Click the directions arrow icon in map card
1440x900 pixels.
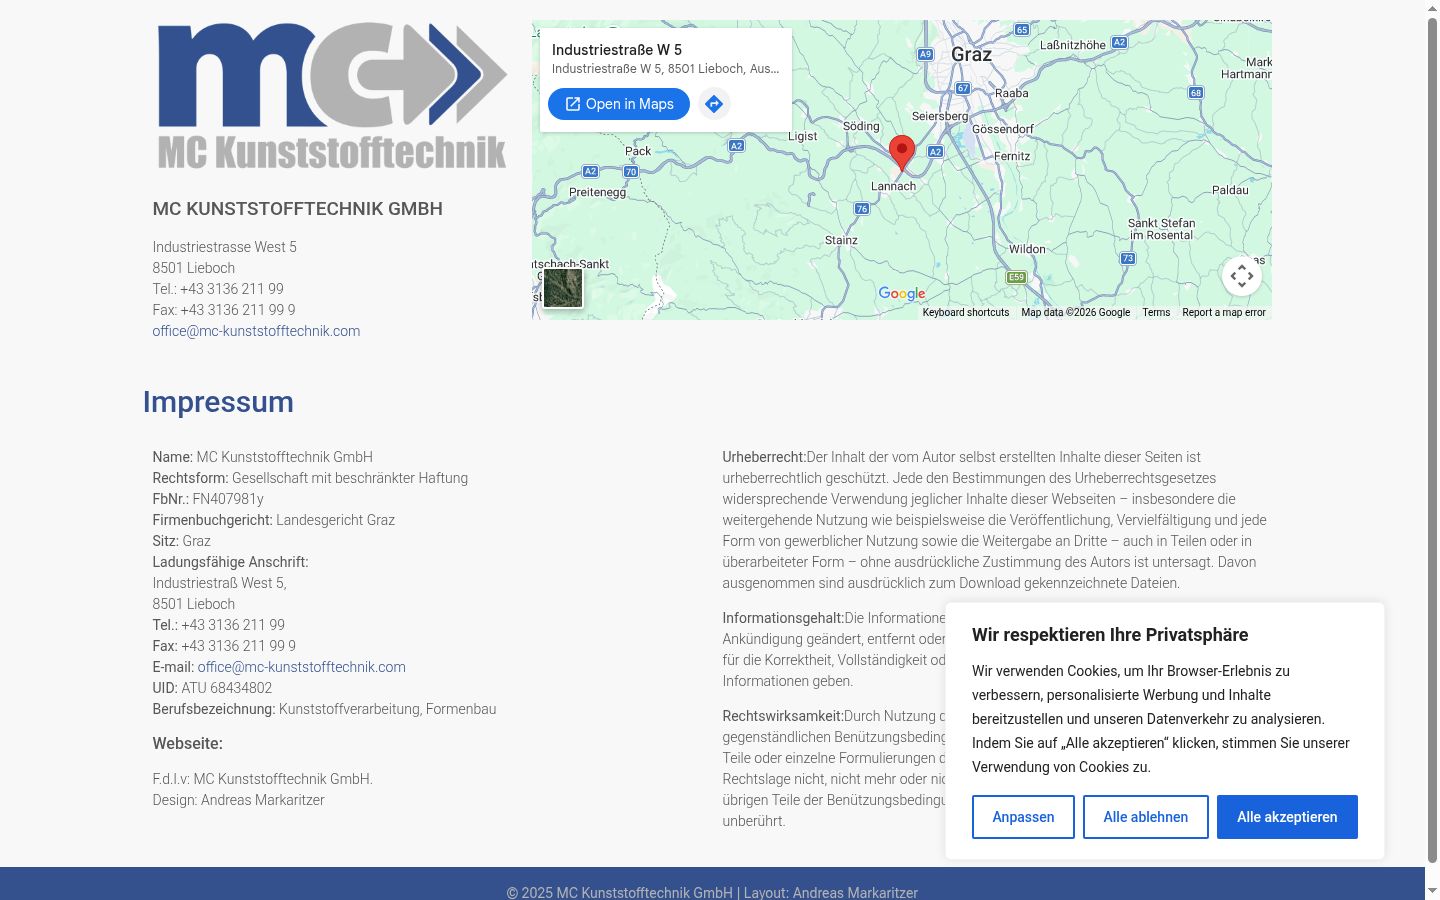(x=714, y=104)
